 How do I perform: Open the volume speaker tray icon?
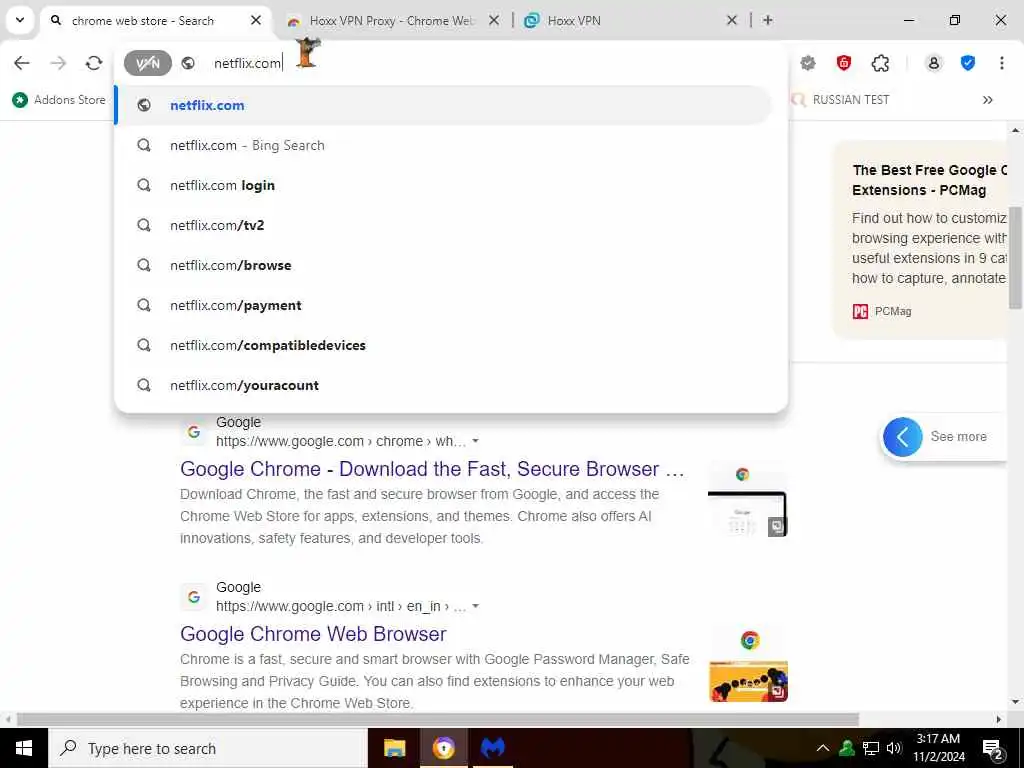click(894, 748)
